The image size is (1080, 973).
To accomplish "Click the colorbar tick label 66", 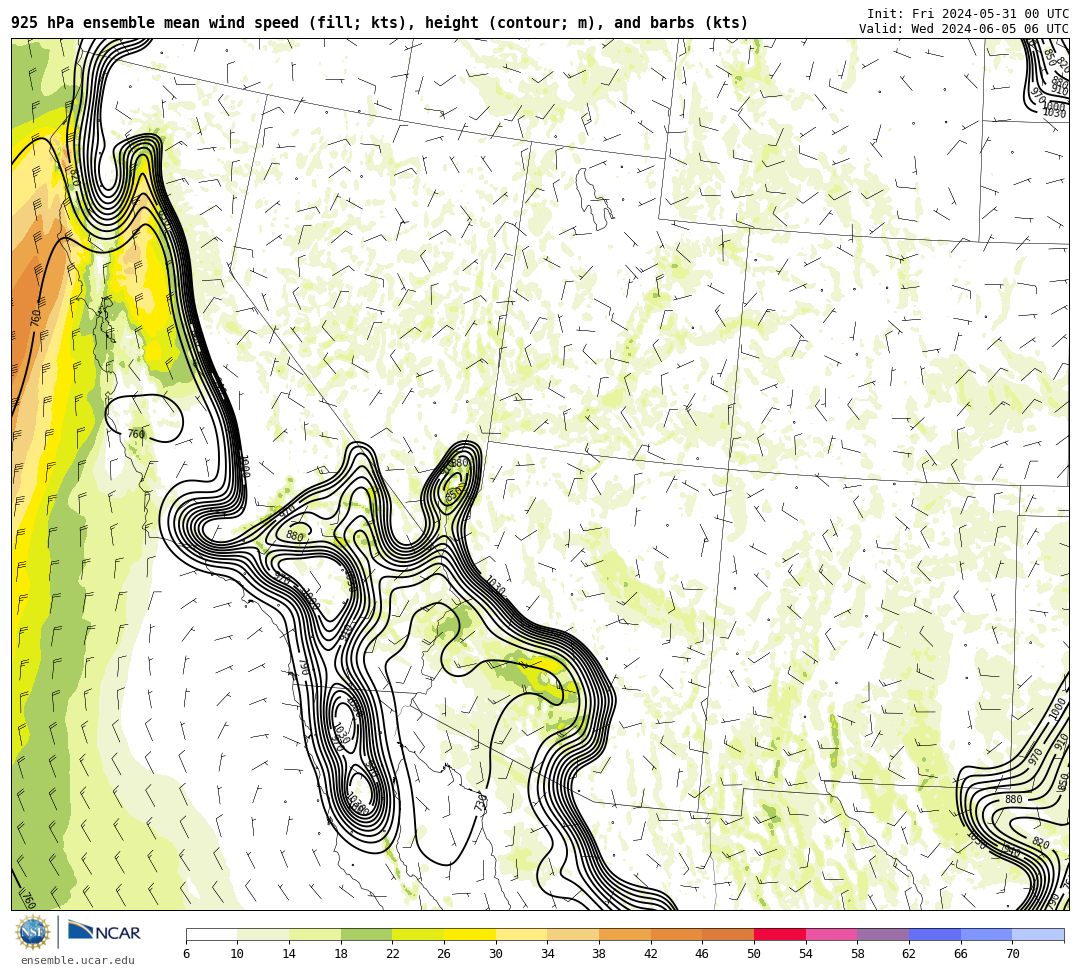I will [x=961, y=954].
